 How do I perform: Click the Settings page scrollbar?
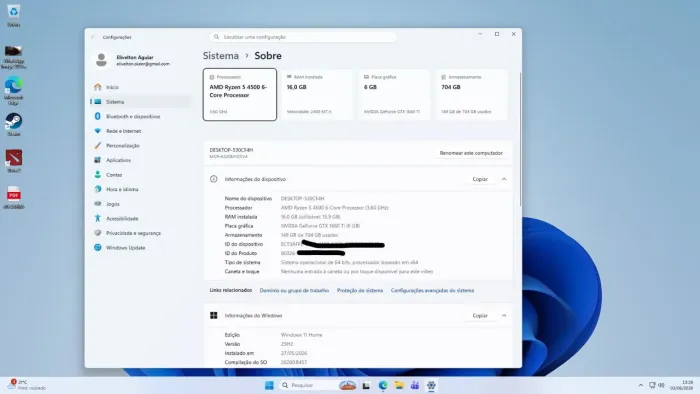click(x=520, y=139)
